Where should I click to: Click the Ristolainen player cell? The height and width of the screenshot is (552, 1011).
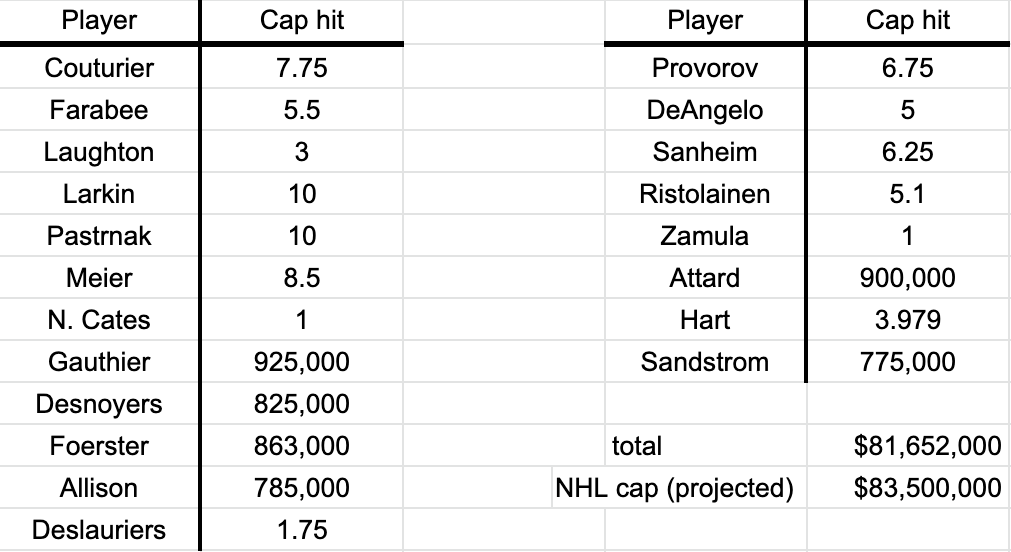coord(704,194)
